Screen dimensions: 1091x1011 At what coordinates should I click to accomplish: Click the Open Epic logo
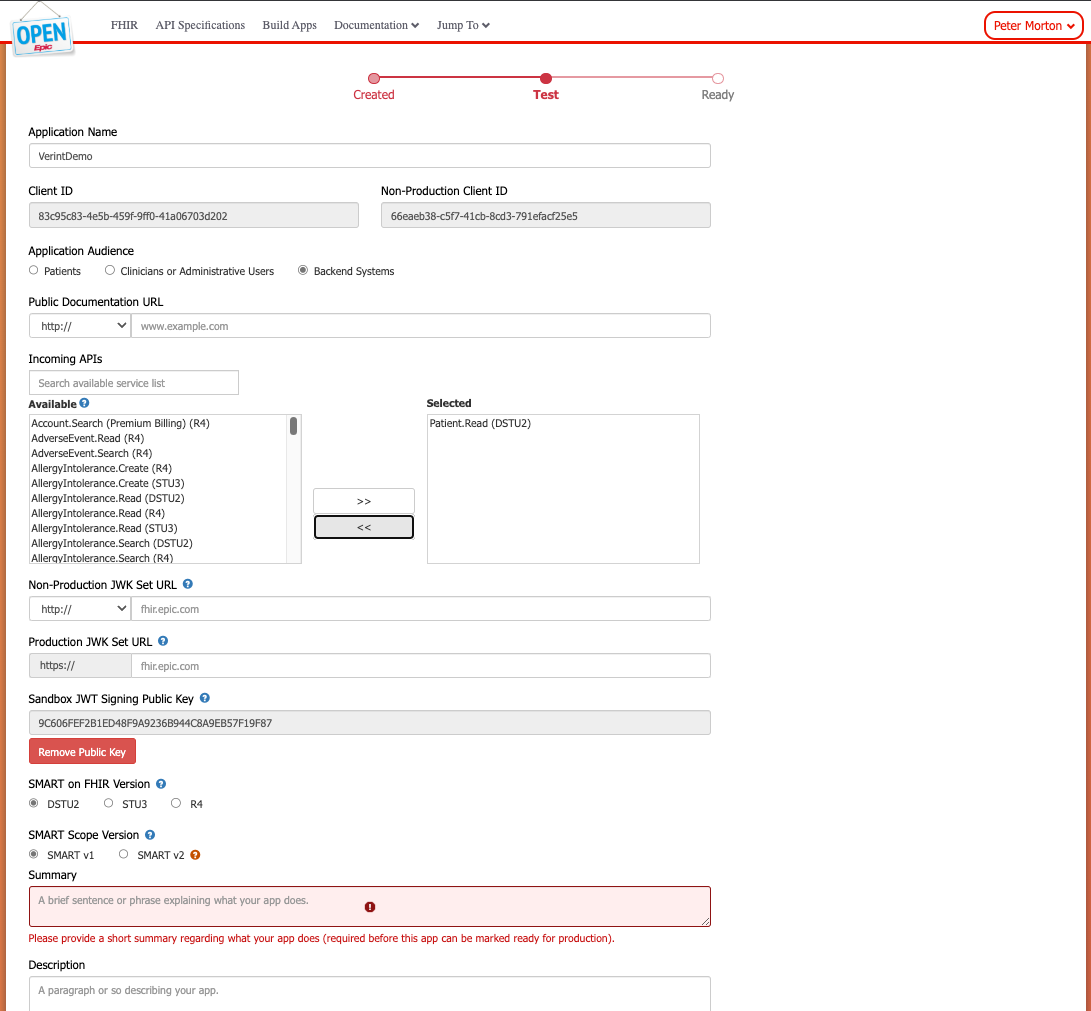click(42, 30)
